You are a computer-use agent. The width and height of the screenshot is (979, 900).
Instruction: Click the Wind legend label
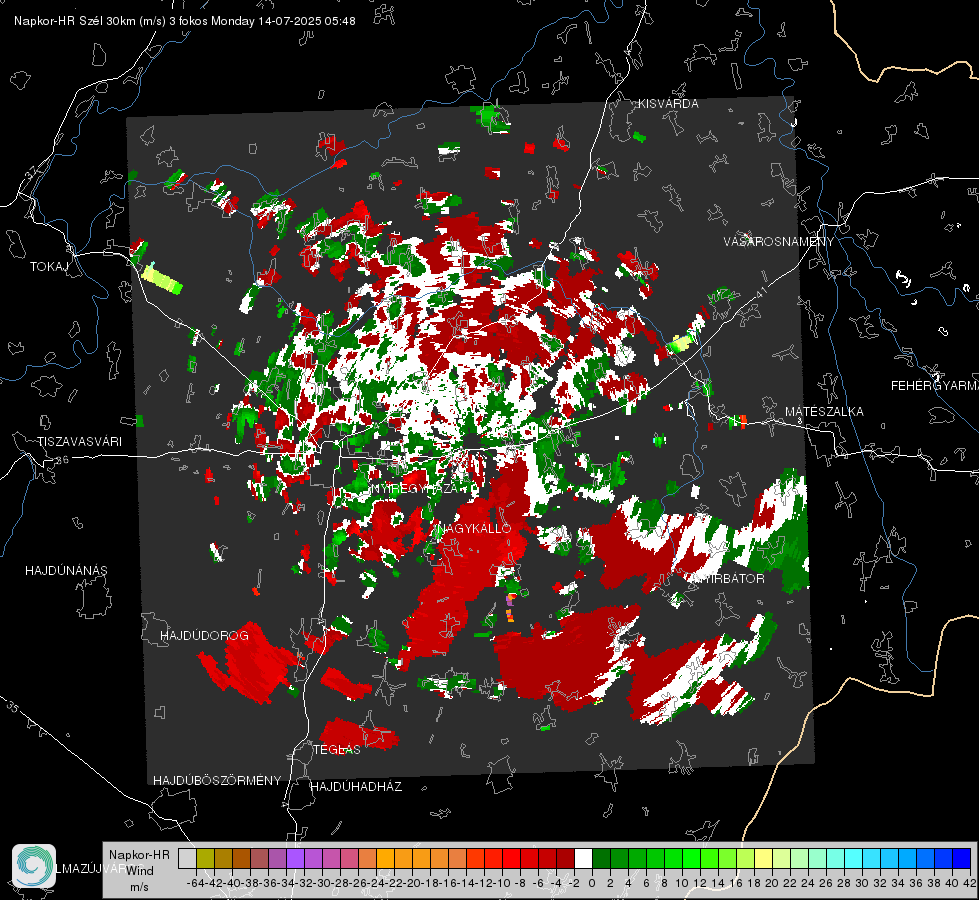[x=140, y=871]
